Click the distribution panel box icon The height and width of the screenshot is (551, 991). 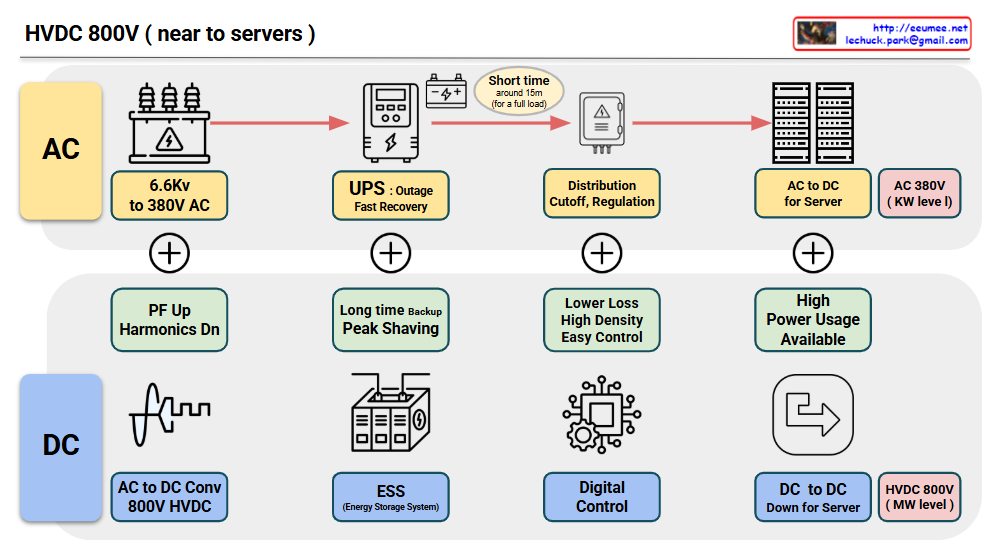click(x=602, y=123)
